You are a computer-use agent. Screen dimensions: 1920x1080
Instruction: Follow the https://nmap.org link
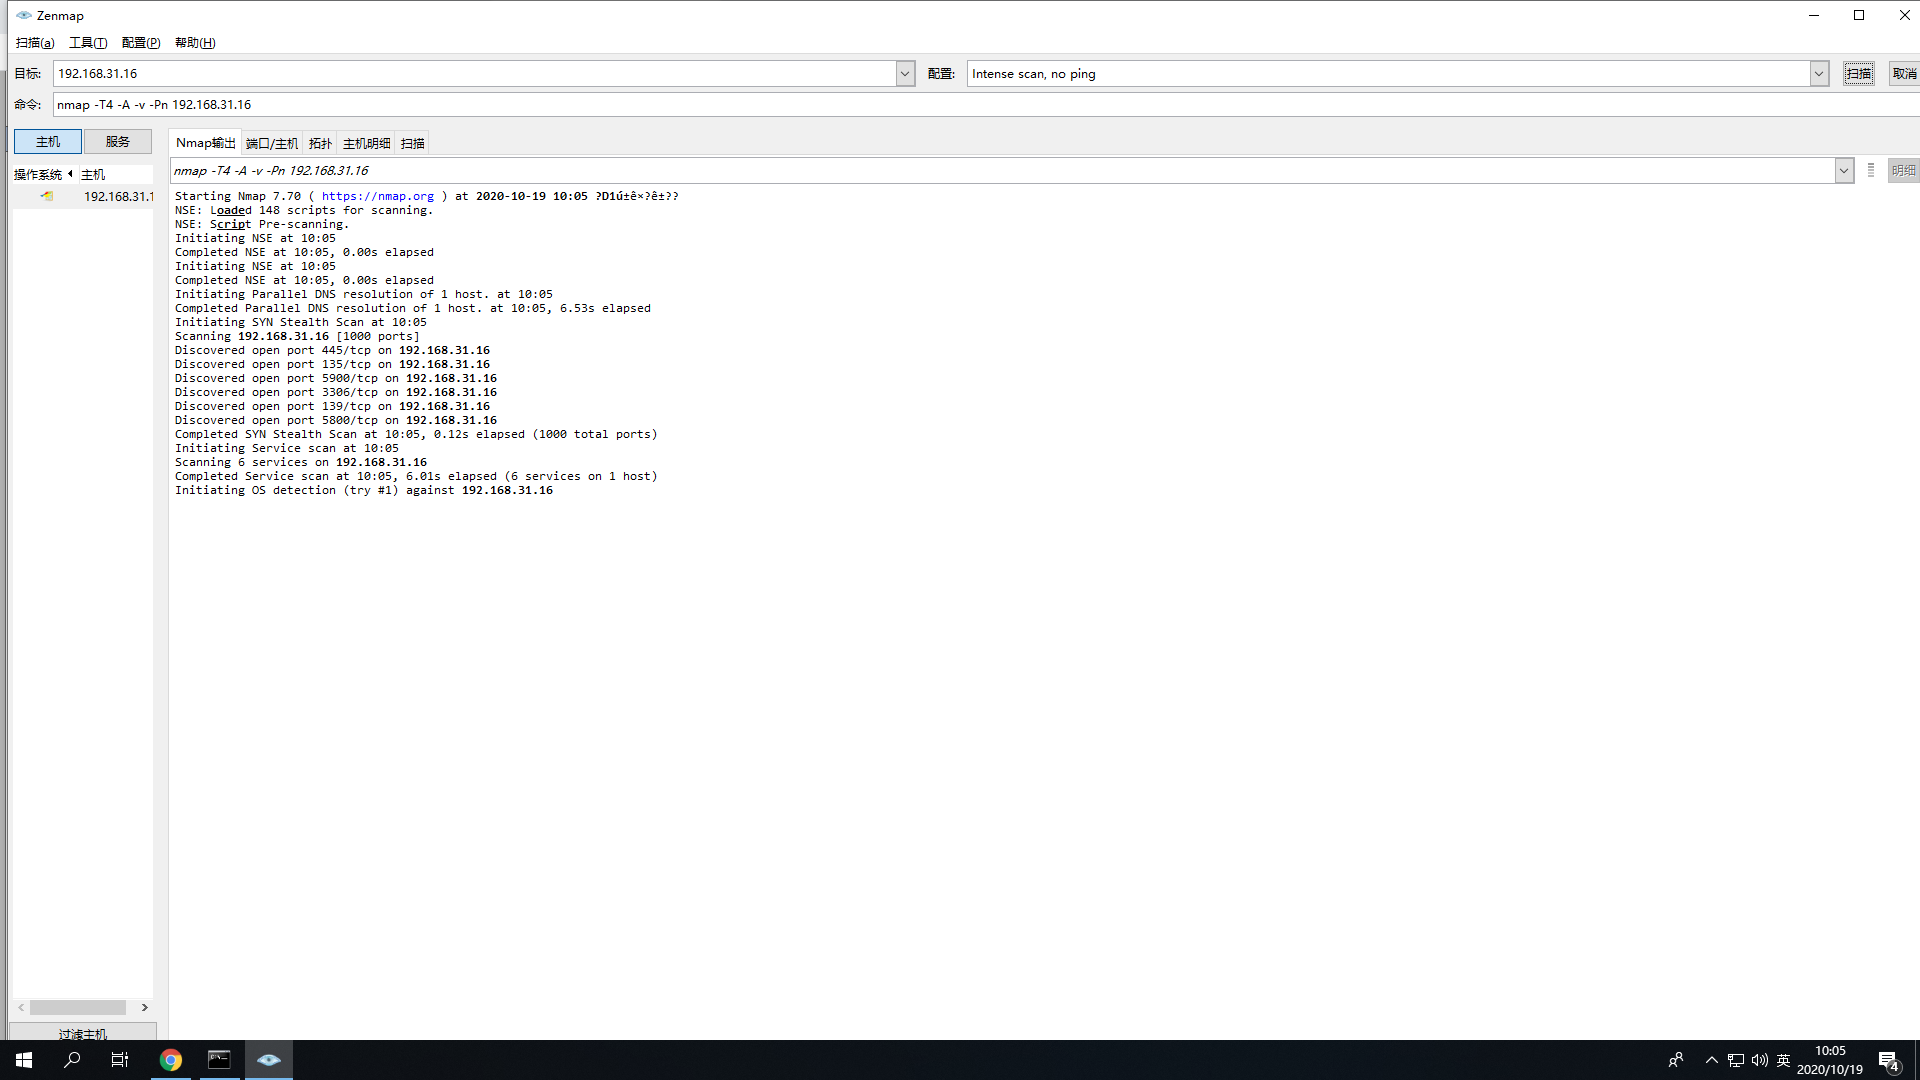click(377, 197)
